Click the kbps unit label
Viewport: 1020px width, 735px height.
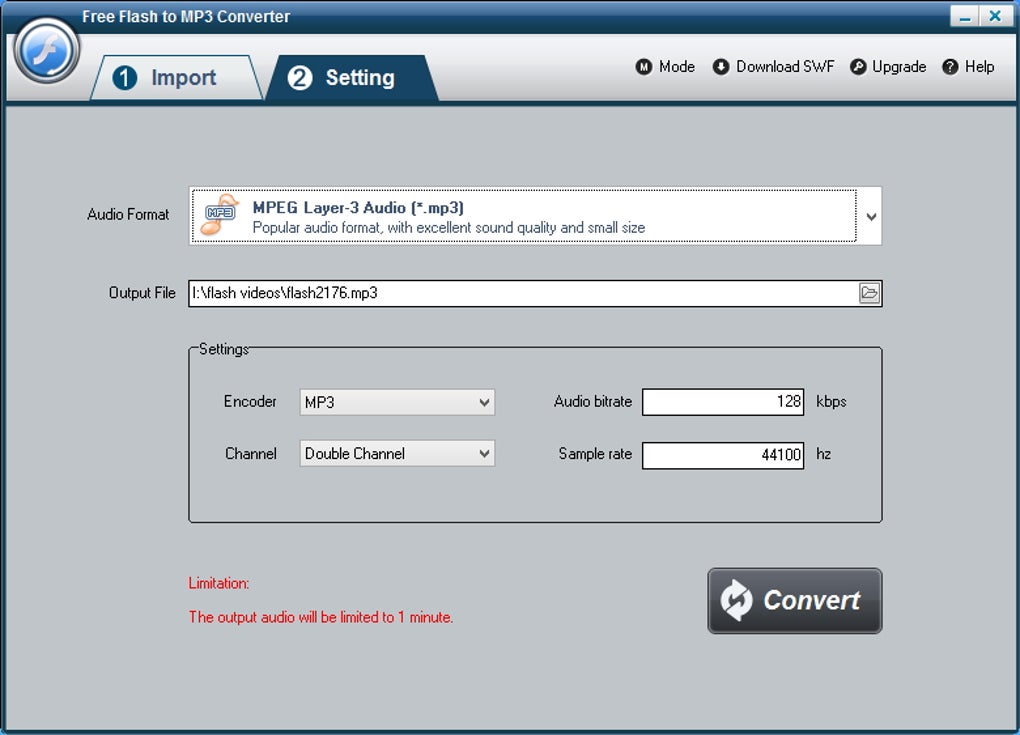[831, 401]
